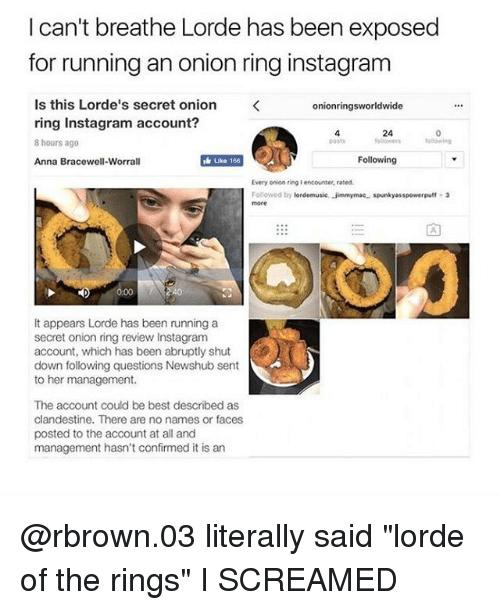
Task: Click the small play icon in the video controls
Action: tap(51, 293)
